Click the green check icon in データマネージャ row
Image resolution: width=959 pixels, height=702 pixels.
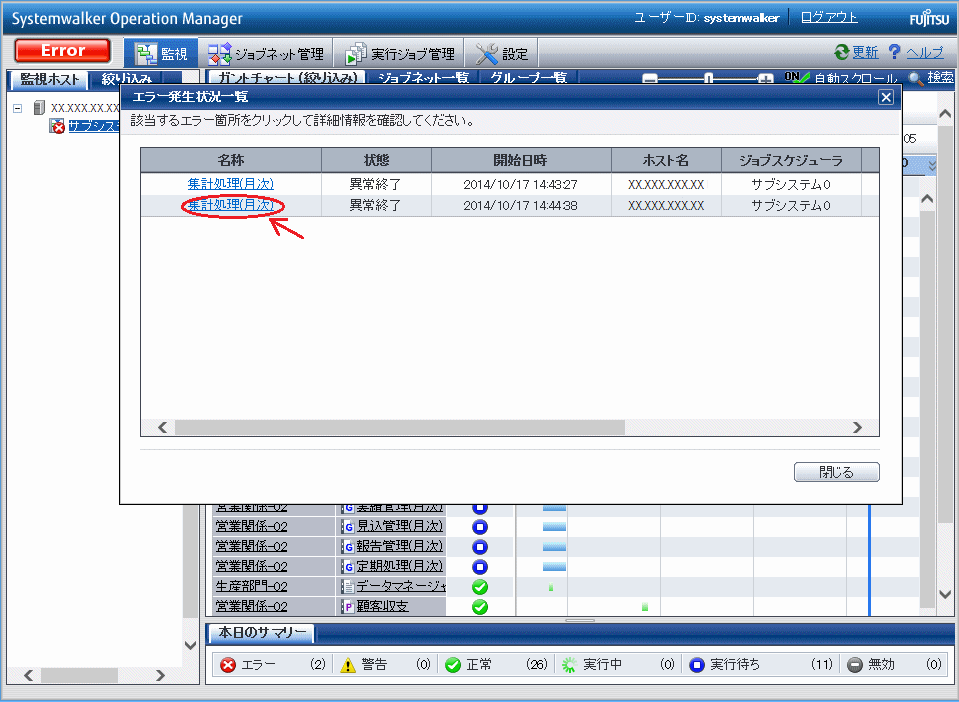click(480, 587)
